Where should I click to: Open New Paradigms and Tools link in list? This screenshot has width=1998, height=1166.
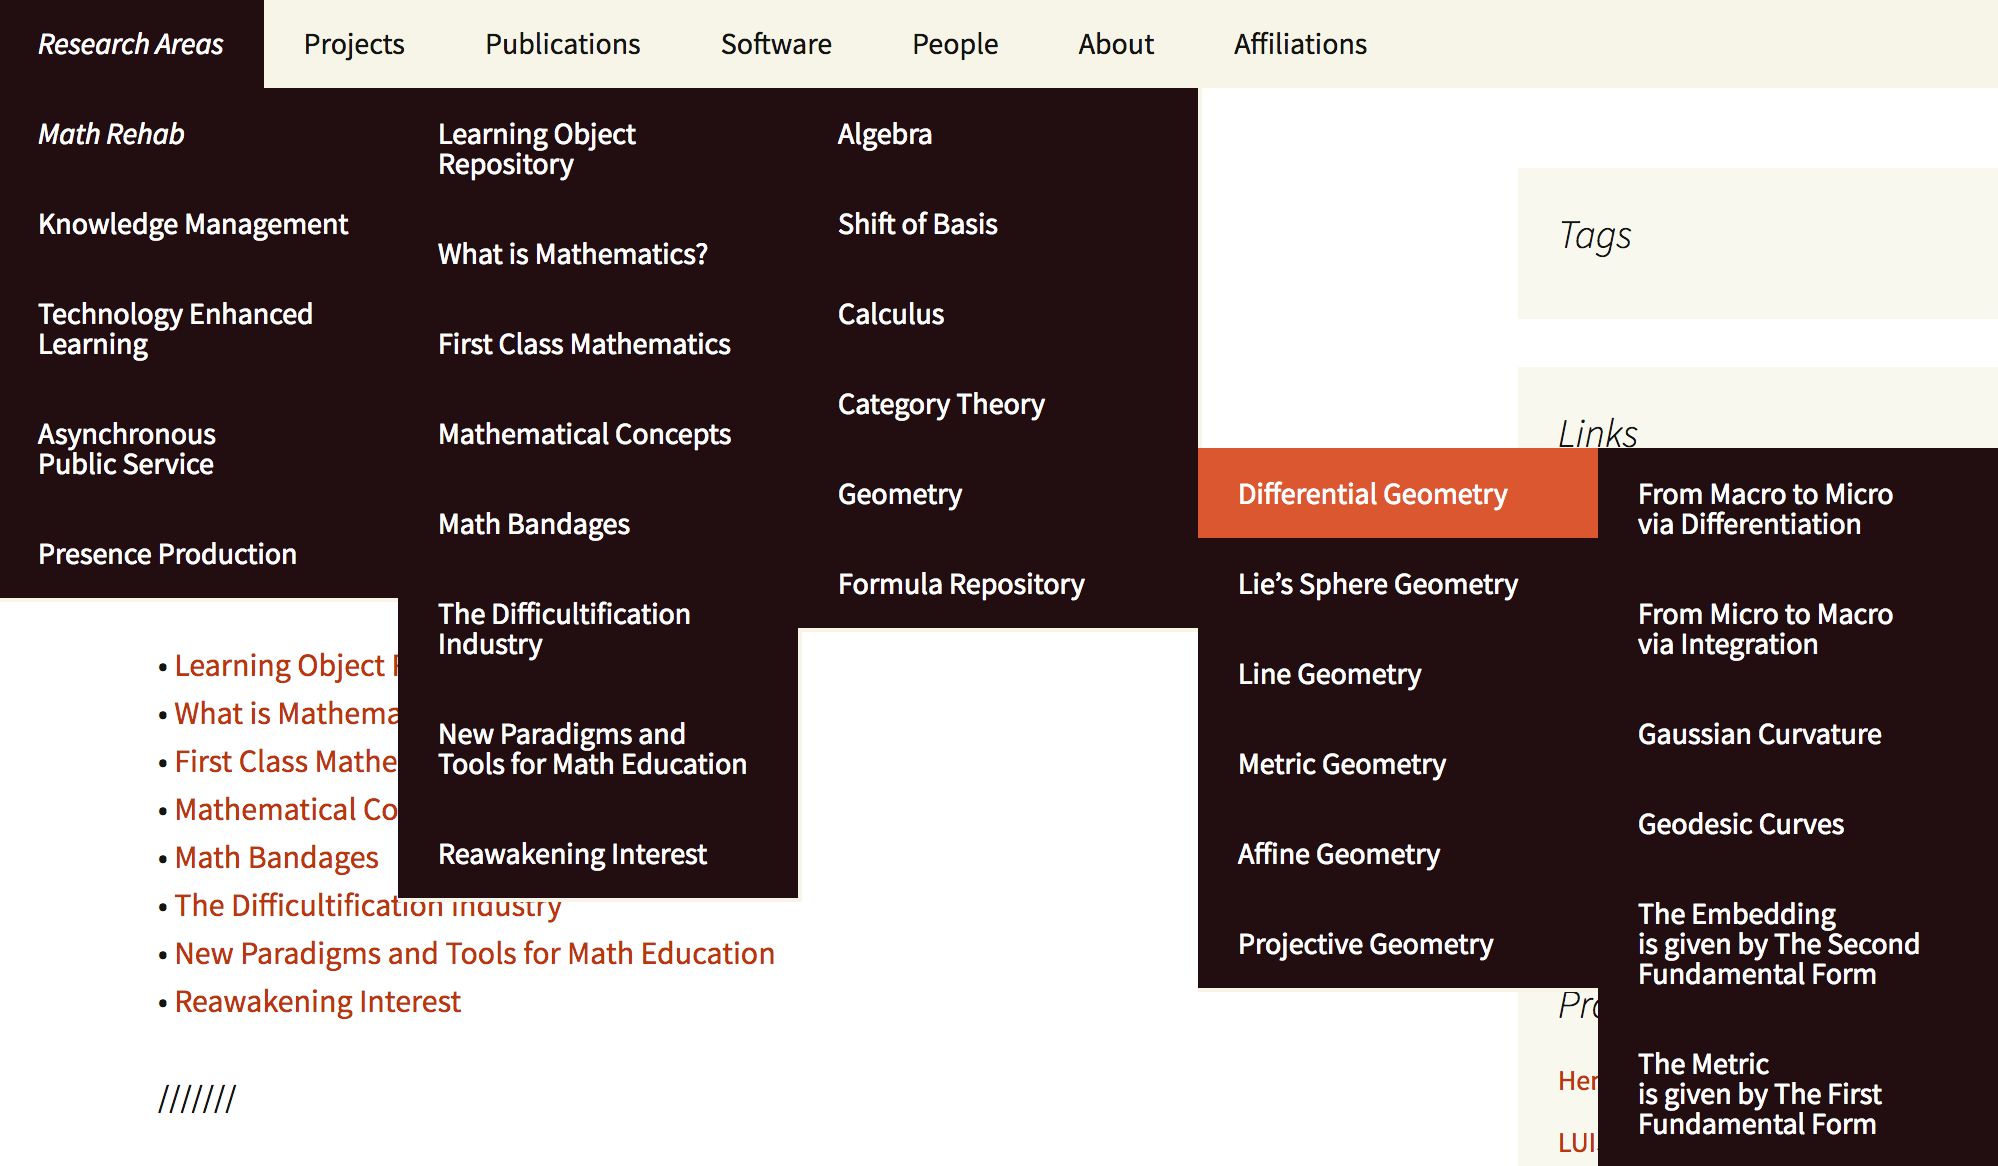click(474, 953)
